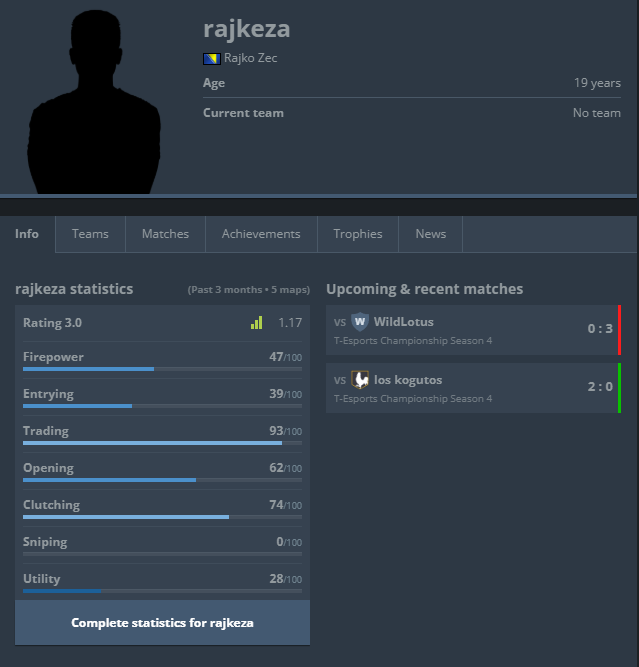Click the Upcoming & recent matches heading
The height and width of the screenshot is (667, 639).
(425, 289)
